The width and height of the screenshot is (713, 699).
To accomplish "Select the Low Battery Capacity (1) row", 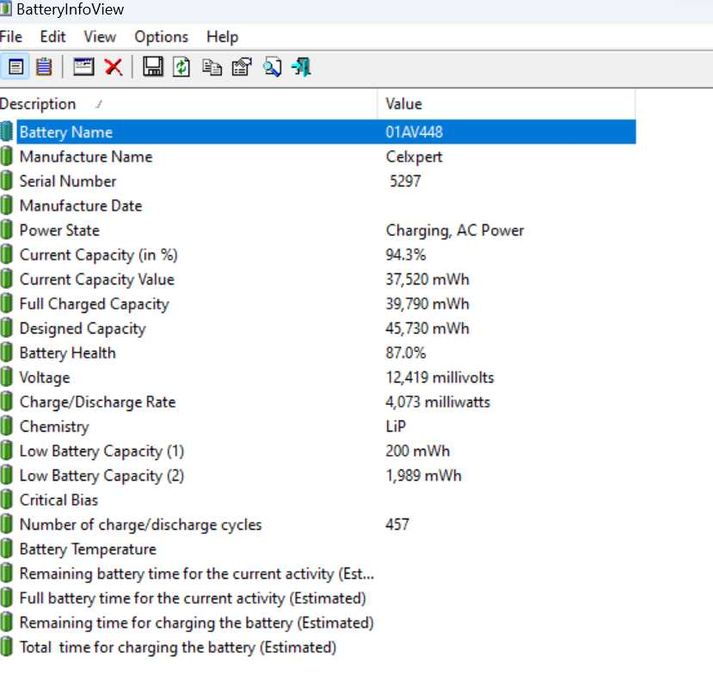I will [x=318, y=451].
